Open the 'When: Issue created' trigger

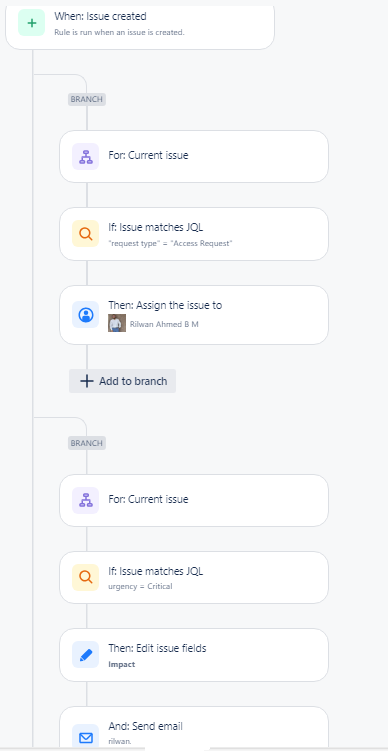click(140, 25)
